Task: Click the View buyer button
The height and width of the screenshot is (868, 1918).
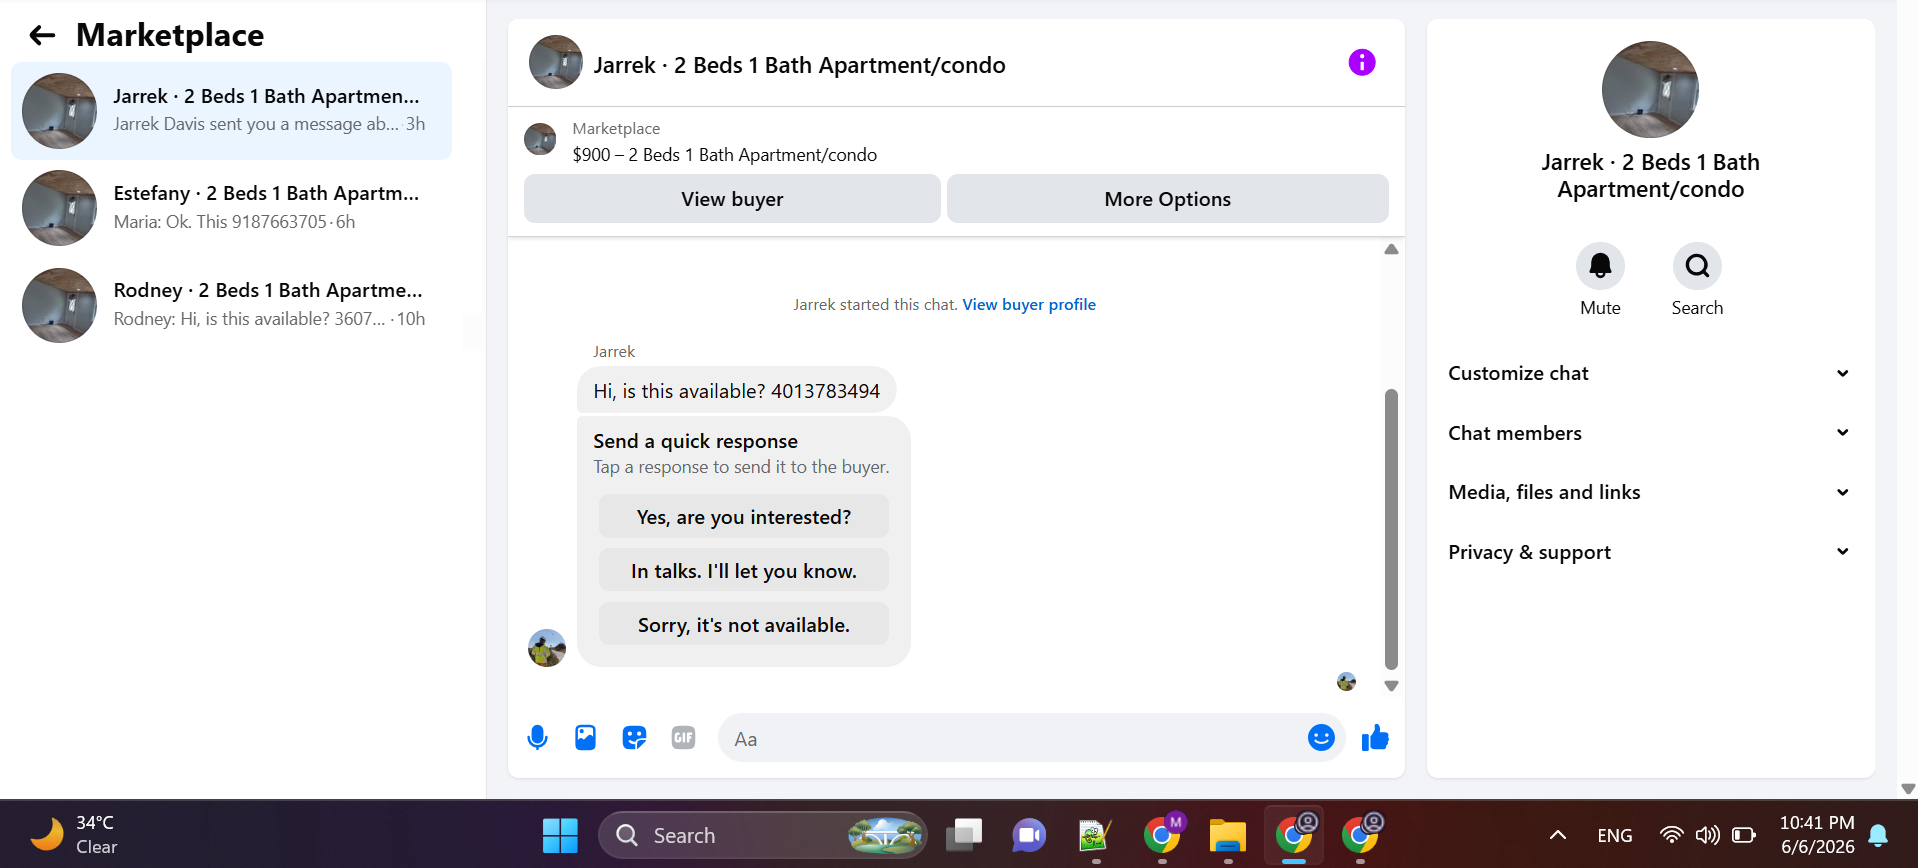Action: pyautogui.click(x=732, y=199)
